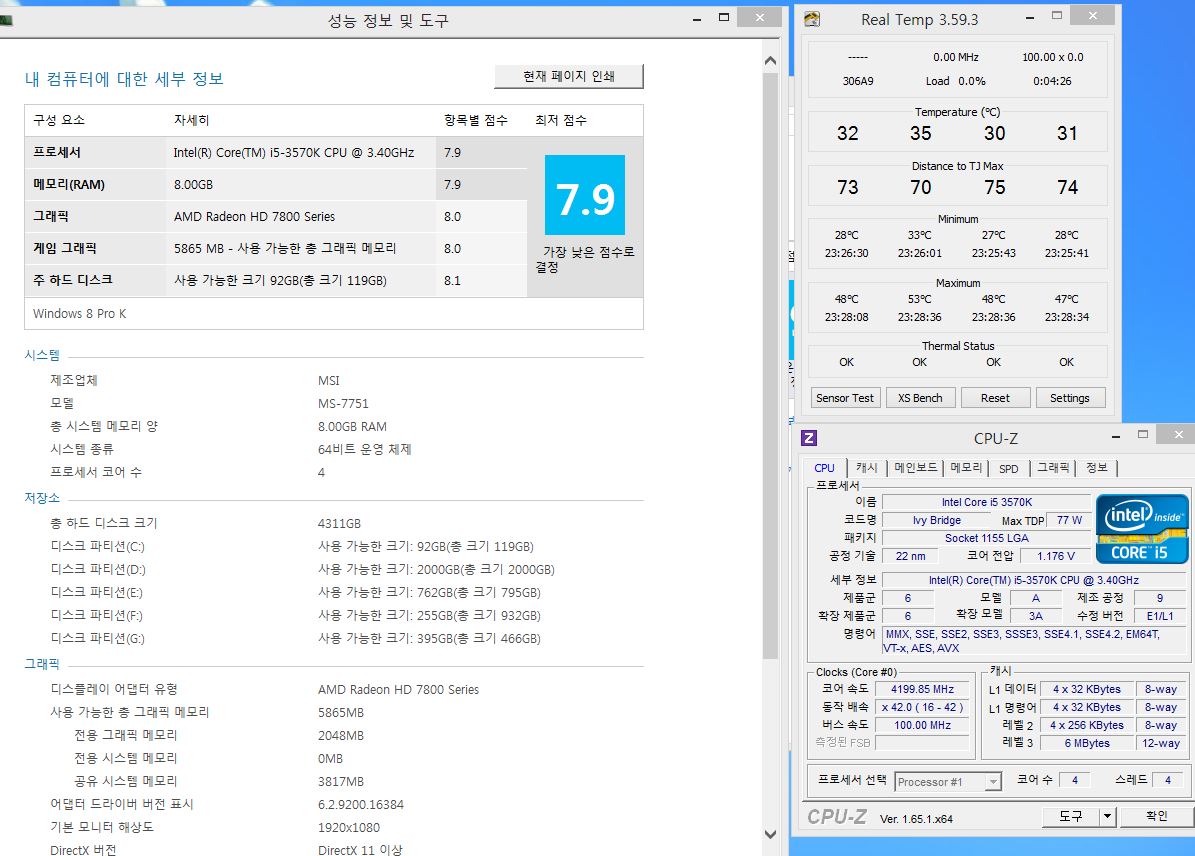Click the 버스 속도 value 100.00 MHz

pos(922,725)
